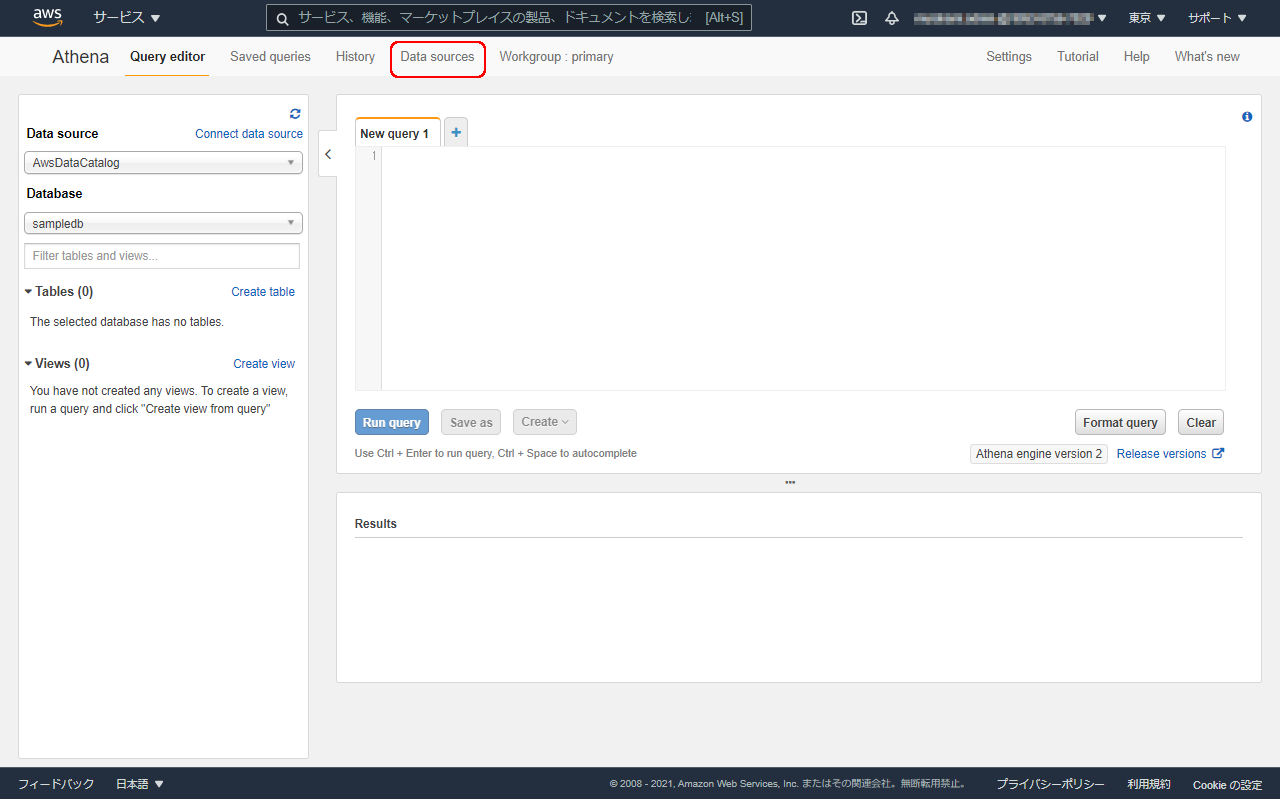This screenshot has width=1280, height=799.
Task: Click the Athena engine version 2 label
Action: click(x=1039, y=454)
